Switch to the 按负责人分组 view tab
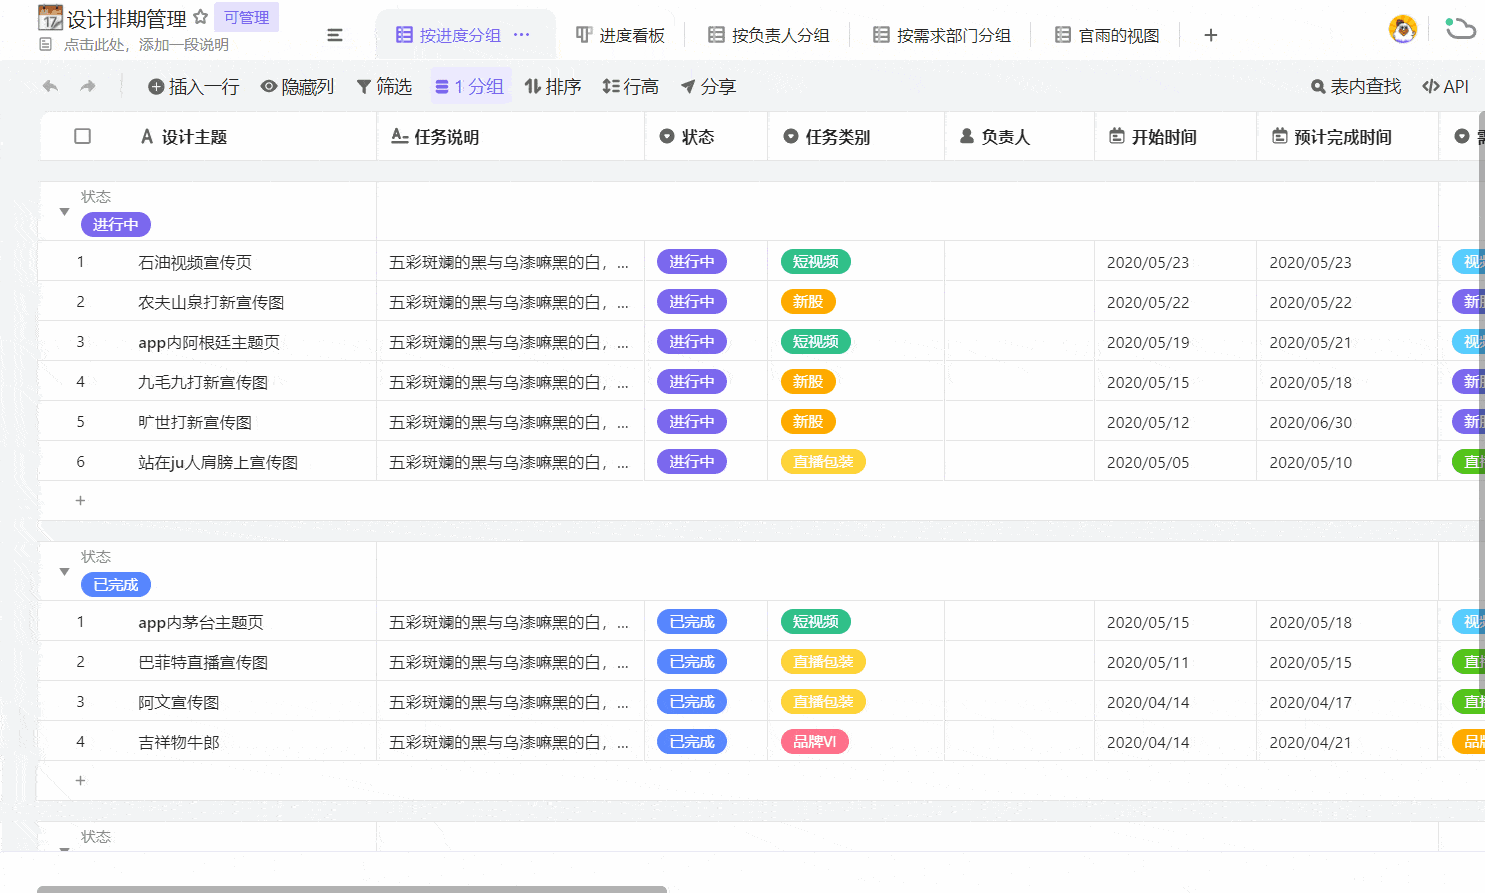This screenshot has width=1485, height=893. 768,35
